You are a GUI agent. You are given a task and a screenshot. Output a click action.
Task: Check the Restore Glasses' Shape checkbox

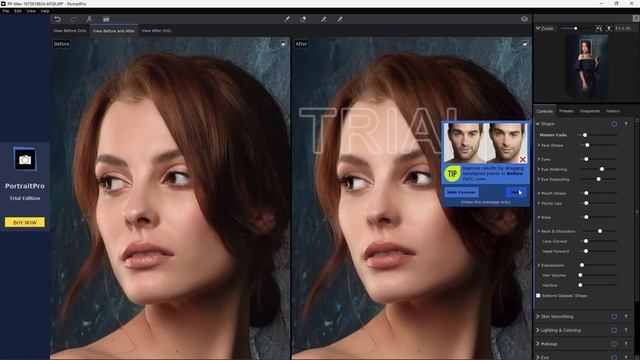pyautogui.click(x=538, y=296)
